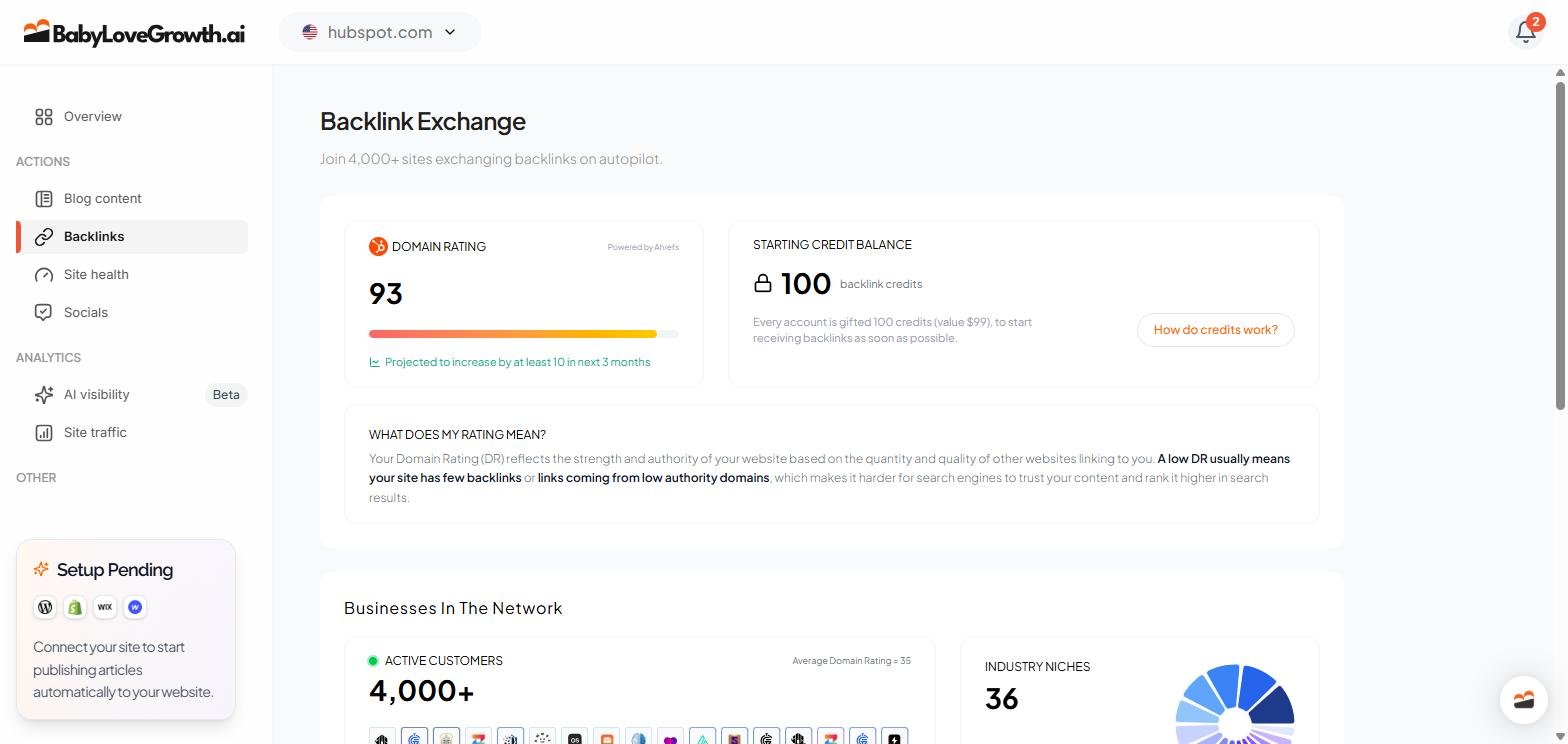This screenshot has width=1568, height=744.
Task: Select the Shopify icon in Setup Pending
Action: click(x=75, y=607)
